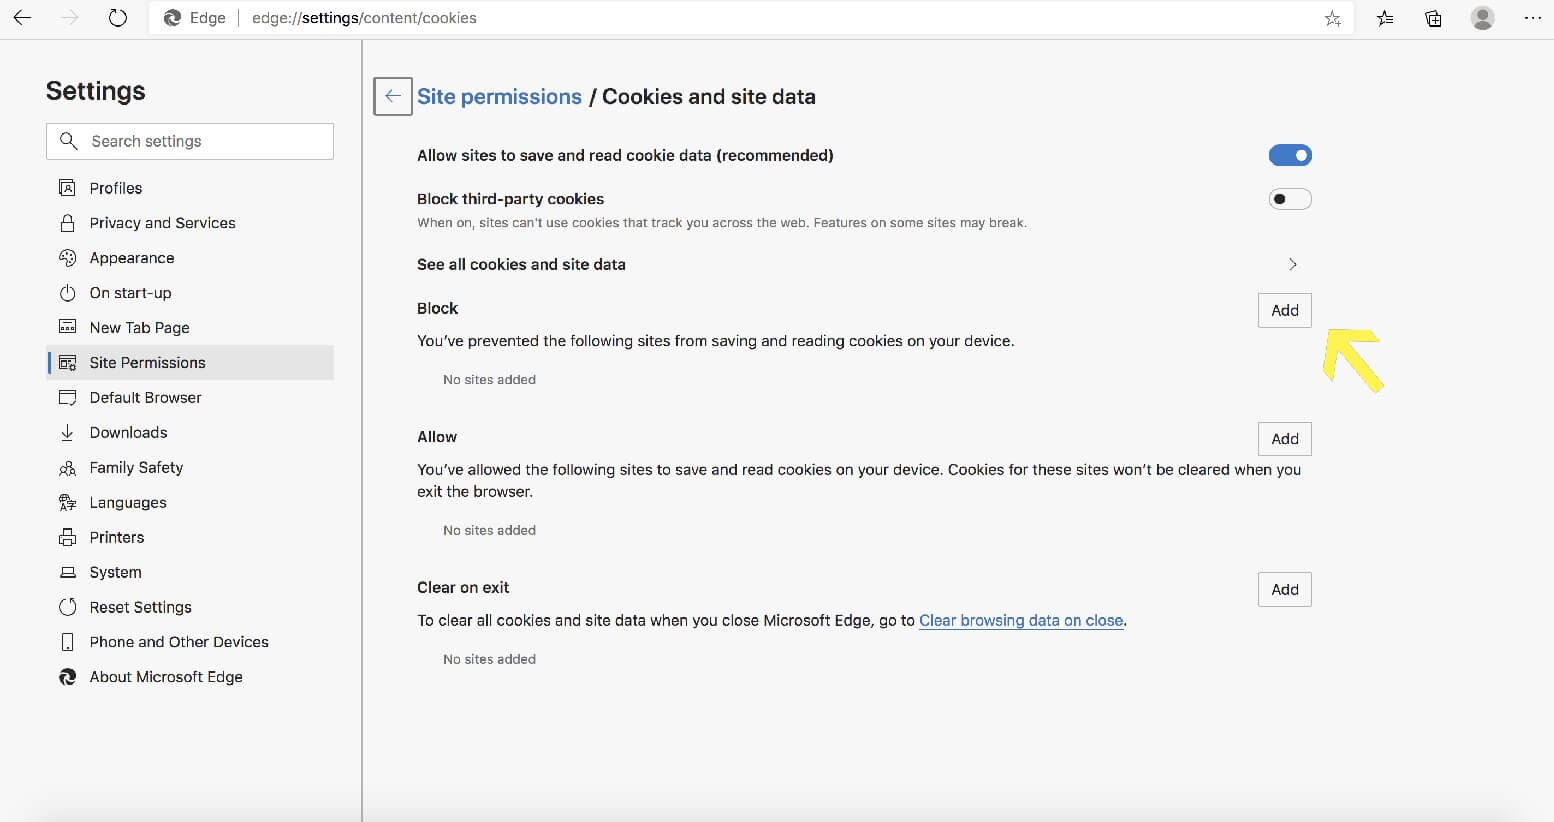Viewport: 1554px width, 822px height.
Task: Expand See all cookies and site data
Action: click(1292, 264)
